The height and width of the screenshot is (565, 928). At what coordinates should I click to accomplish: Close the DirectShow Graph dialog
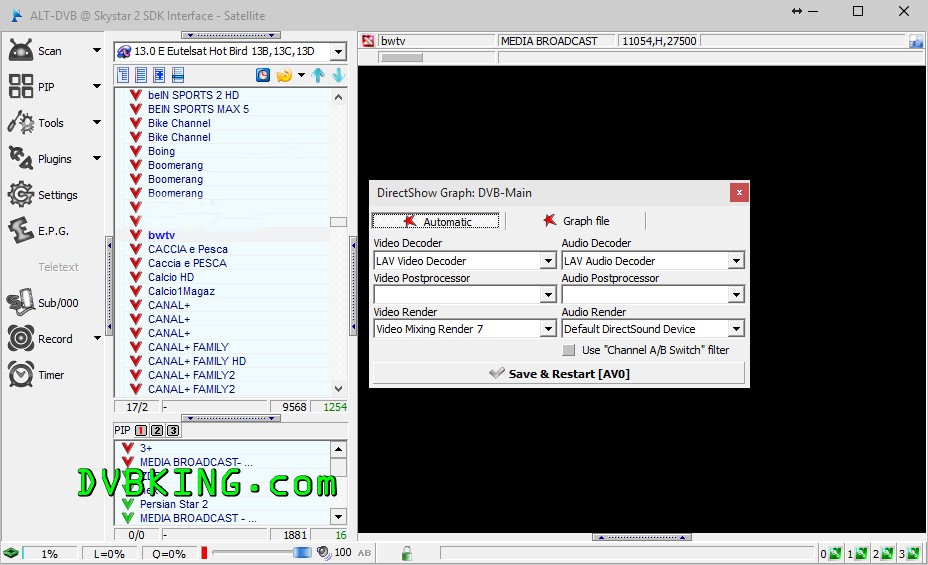pyautogui.click(x=739, y=192)
